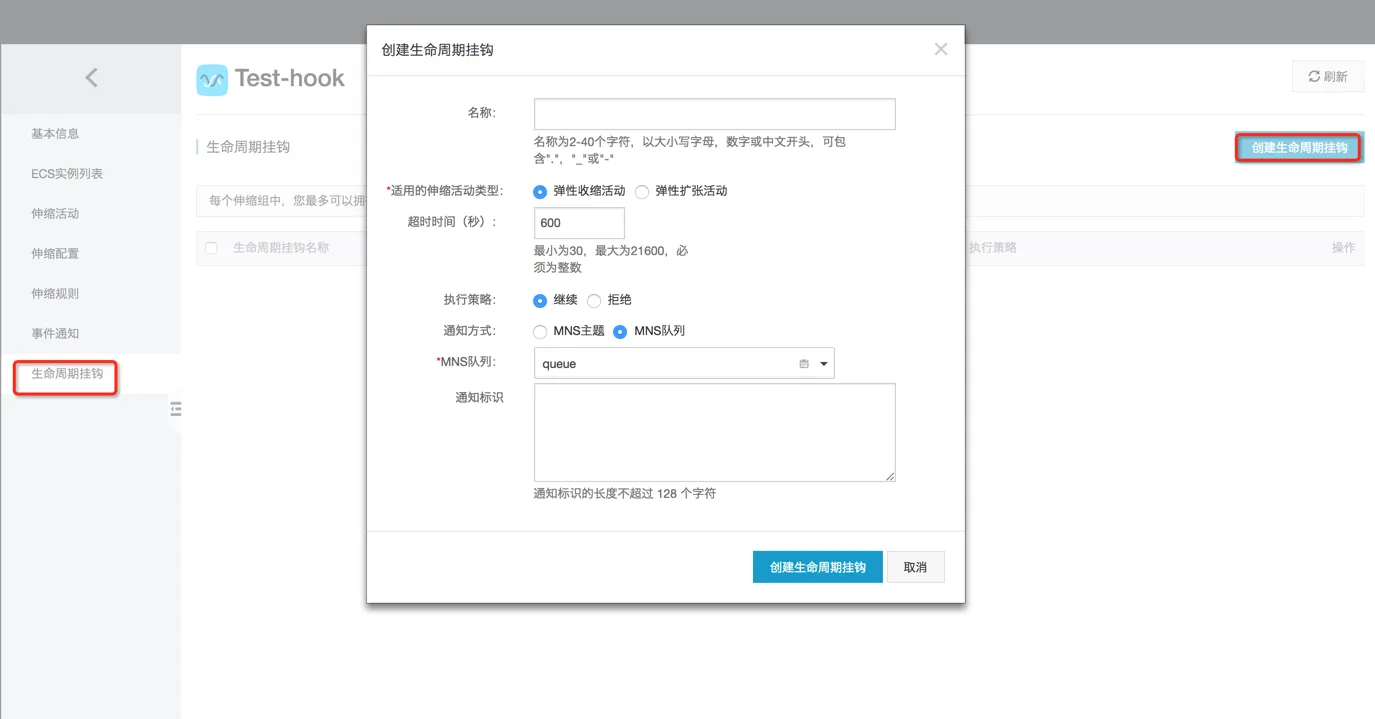Cancel the dialog with 取消 button
Screen dimensions: 1375x719
[915, 566]
